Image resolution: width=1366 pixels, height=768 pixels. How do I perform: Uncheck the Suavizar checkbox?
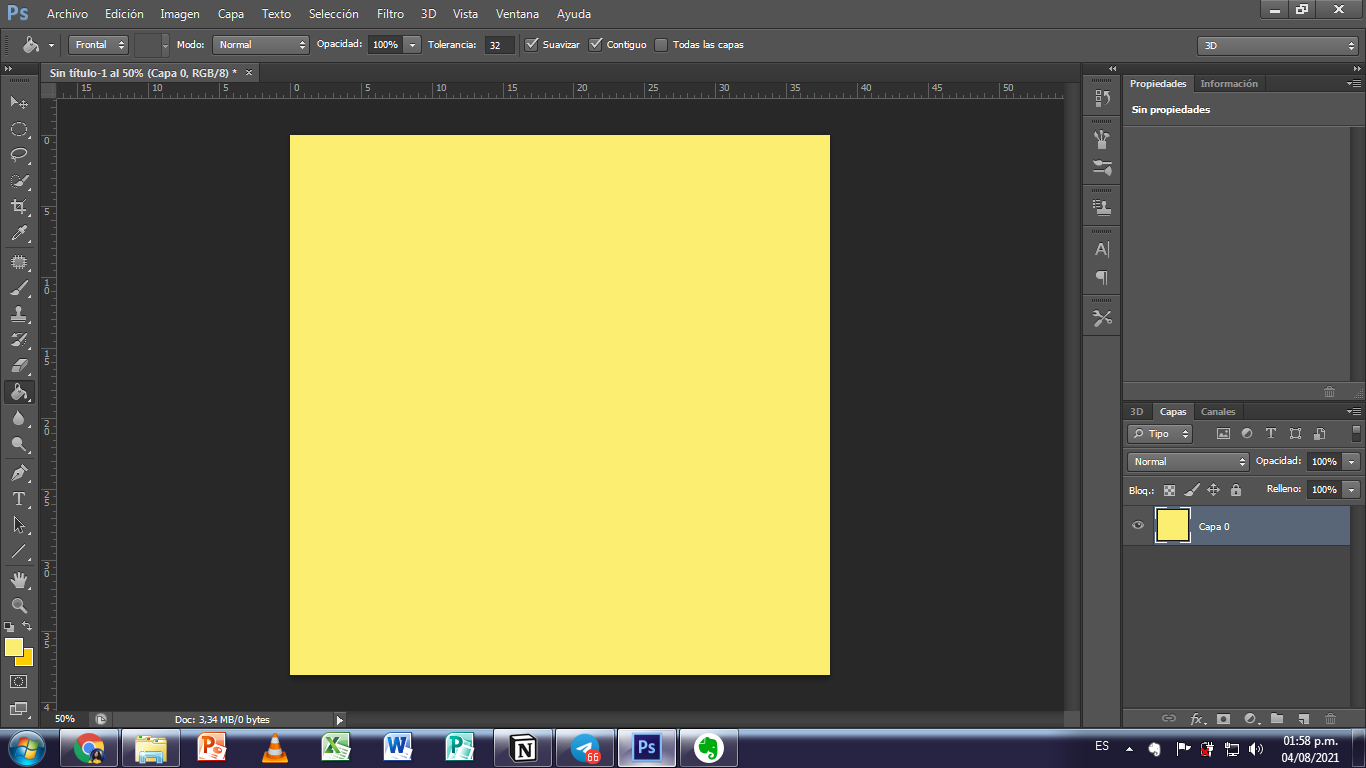[532, 44]
